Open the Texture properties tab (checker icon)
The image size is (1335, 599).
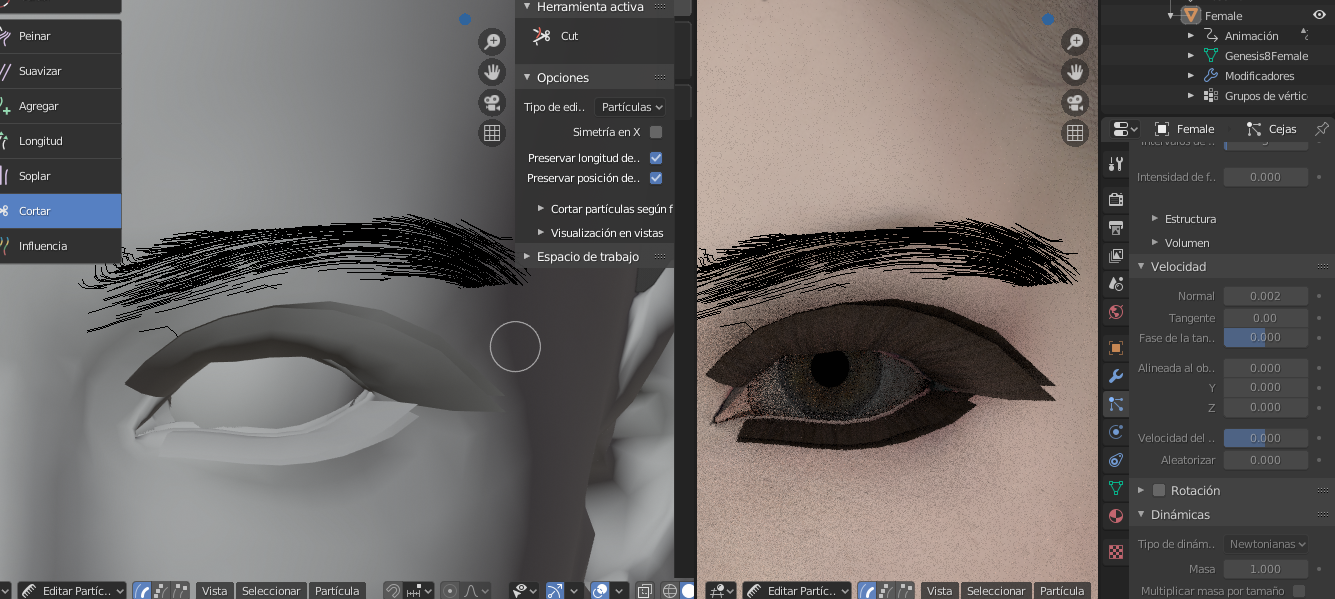tap(1116, 551)
